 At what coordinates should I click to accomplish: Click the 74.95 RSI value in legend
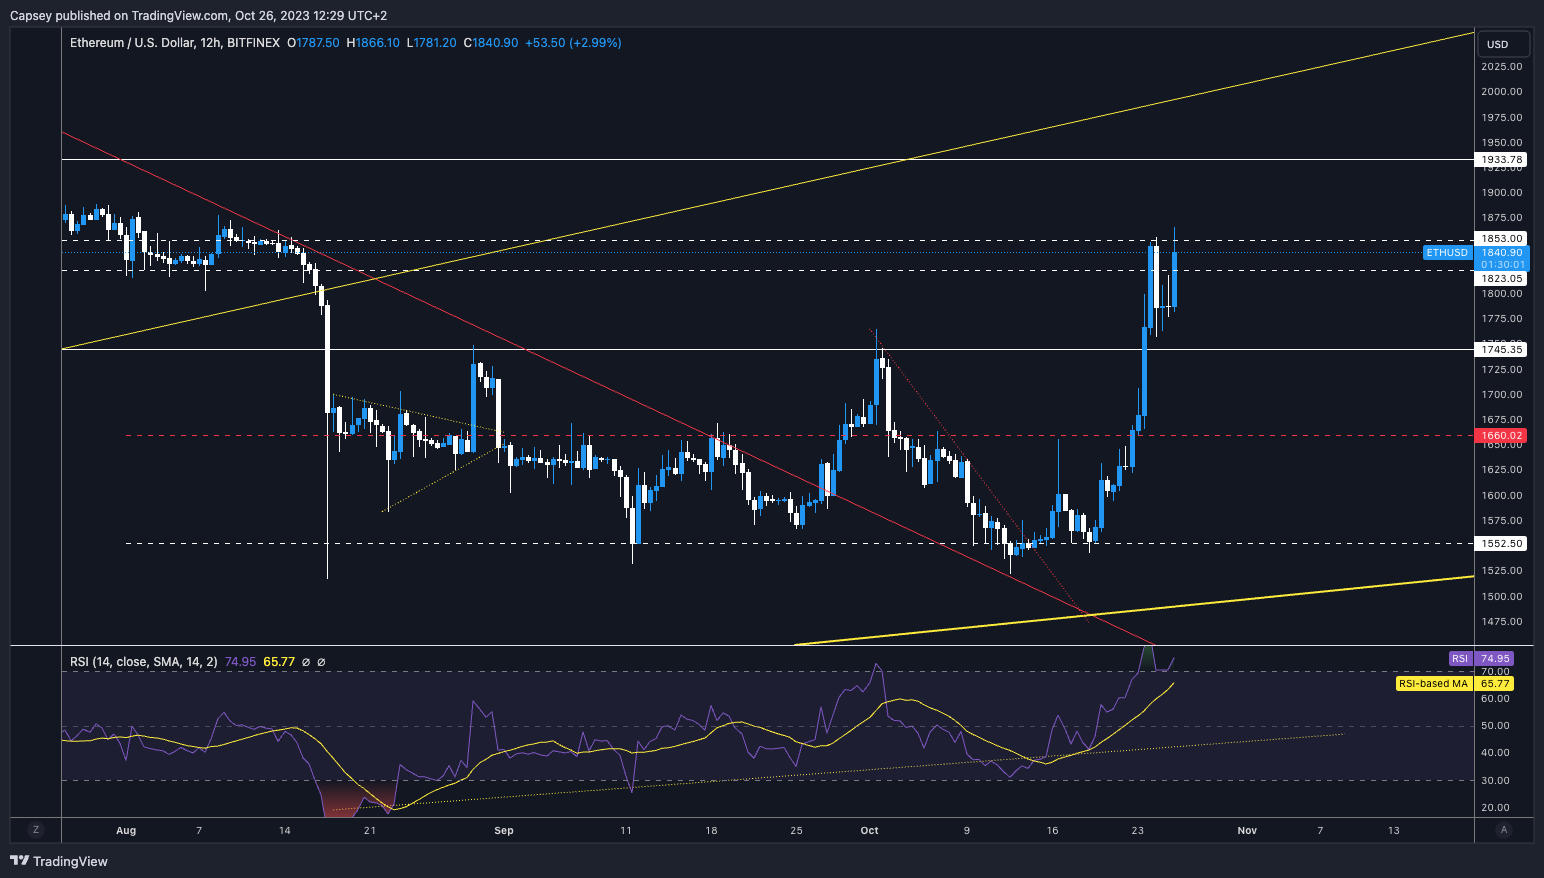(x=238, y=661)
